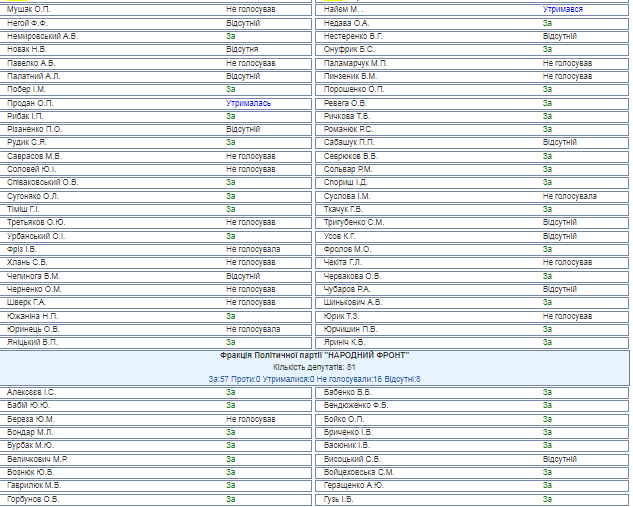
Task: Click the name Порошенко О.П.
Action: (355, 89)
